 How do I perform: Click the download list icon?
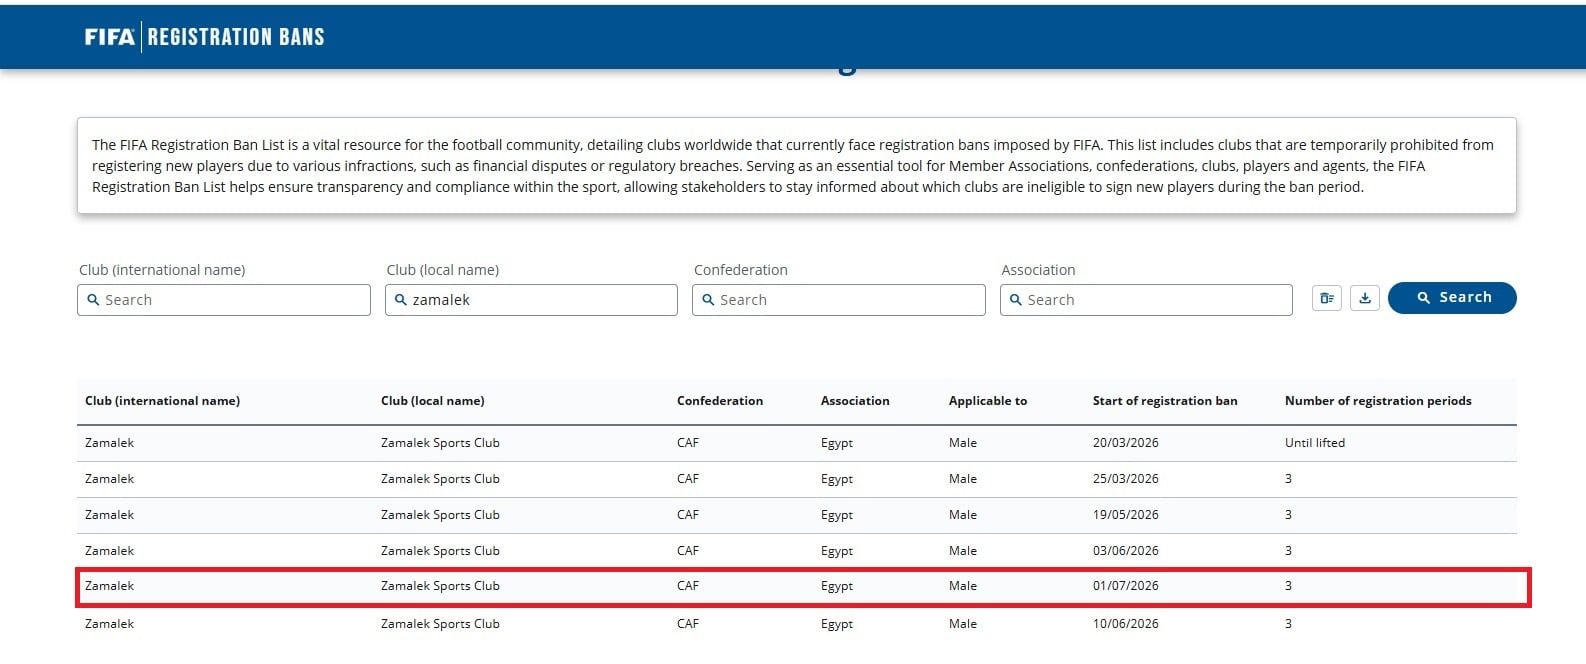click(1364, 298)
